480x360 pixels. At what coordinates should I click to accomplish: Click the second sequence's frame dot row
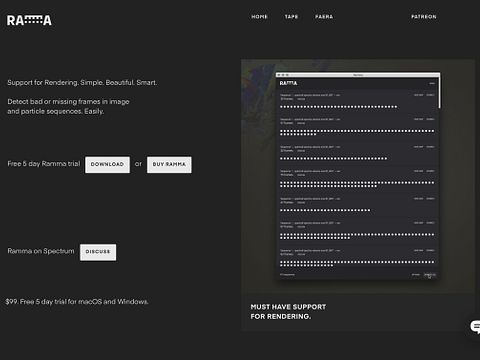pyautogui.click(x=357, y=133)
